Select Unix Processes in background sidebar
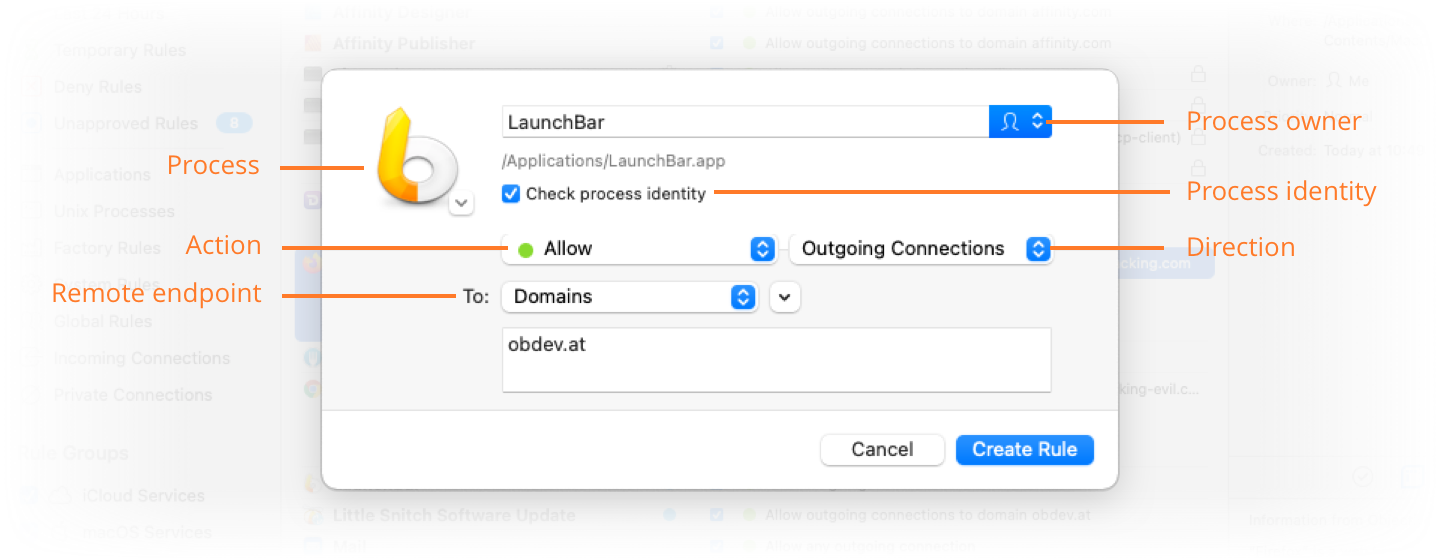The height and width of the screenshot is (560, 1440). pos(114,212)
